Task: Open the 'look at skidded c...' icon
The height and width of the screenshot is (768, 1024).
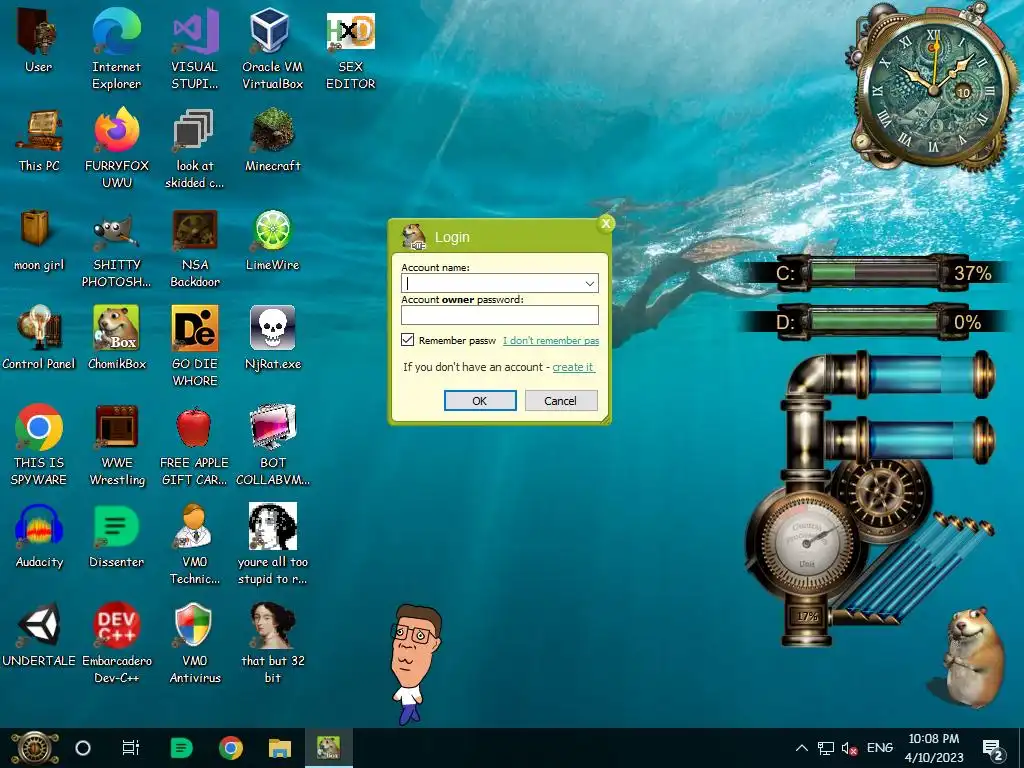Action: (x=195, y=148)
